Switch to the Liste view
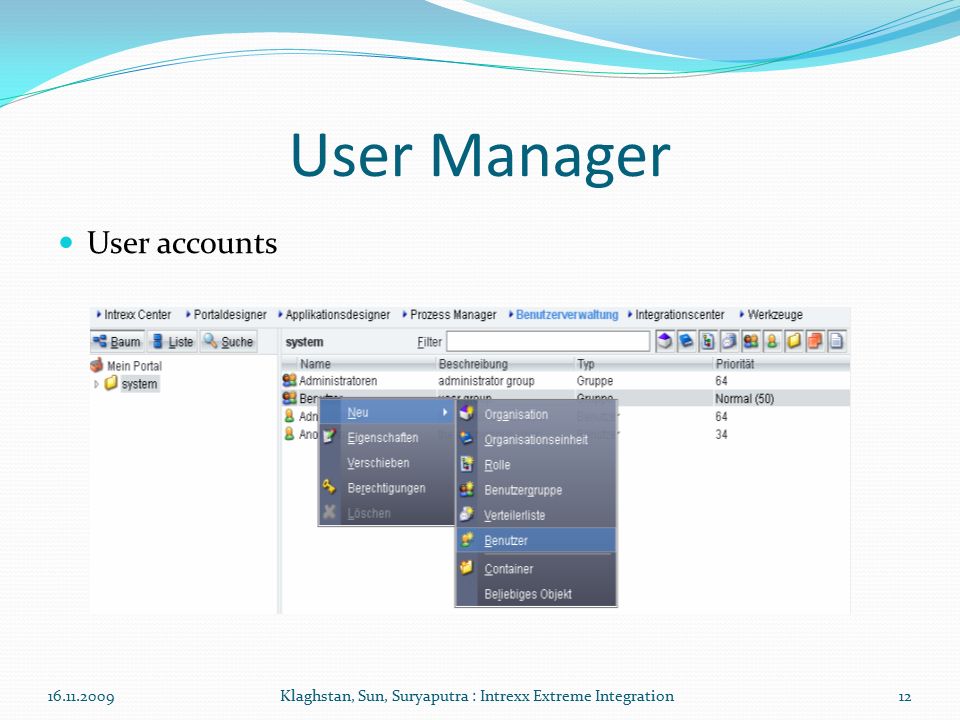 coord(173,341)
